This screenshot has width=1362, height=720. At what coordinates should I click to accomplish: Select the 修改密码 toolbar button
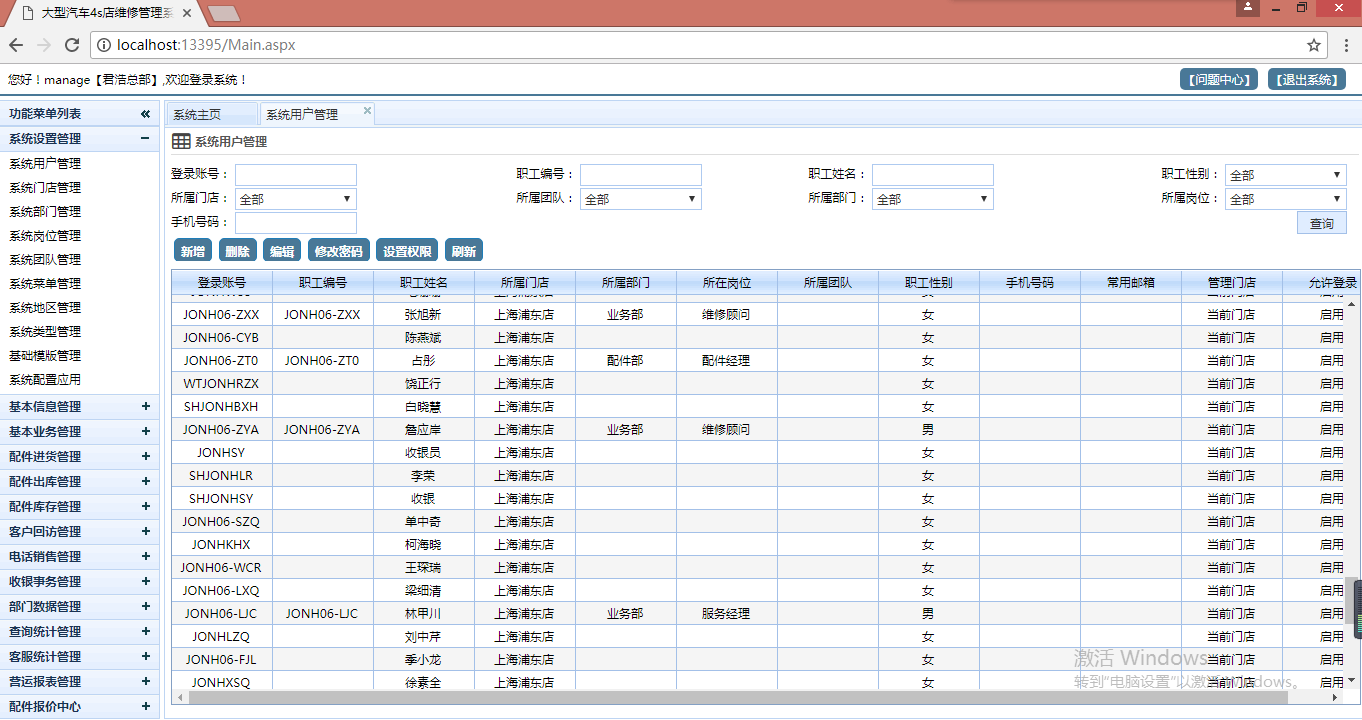338,250
